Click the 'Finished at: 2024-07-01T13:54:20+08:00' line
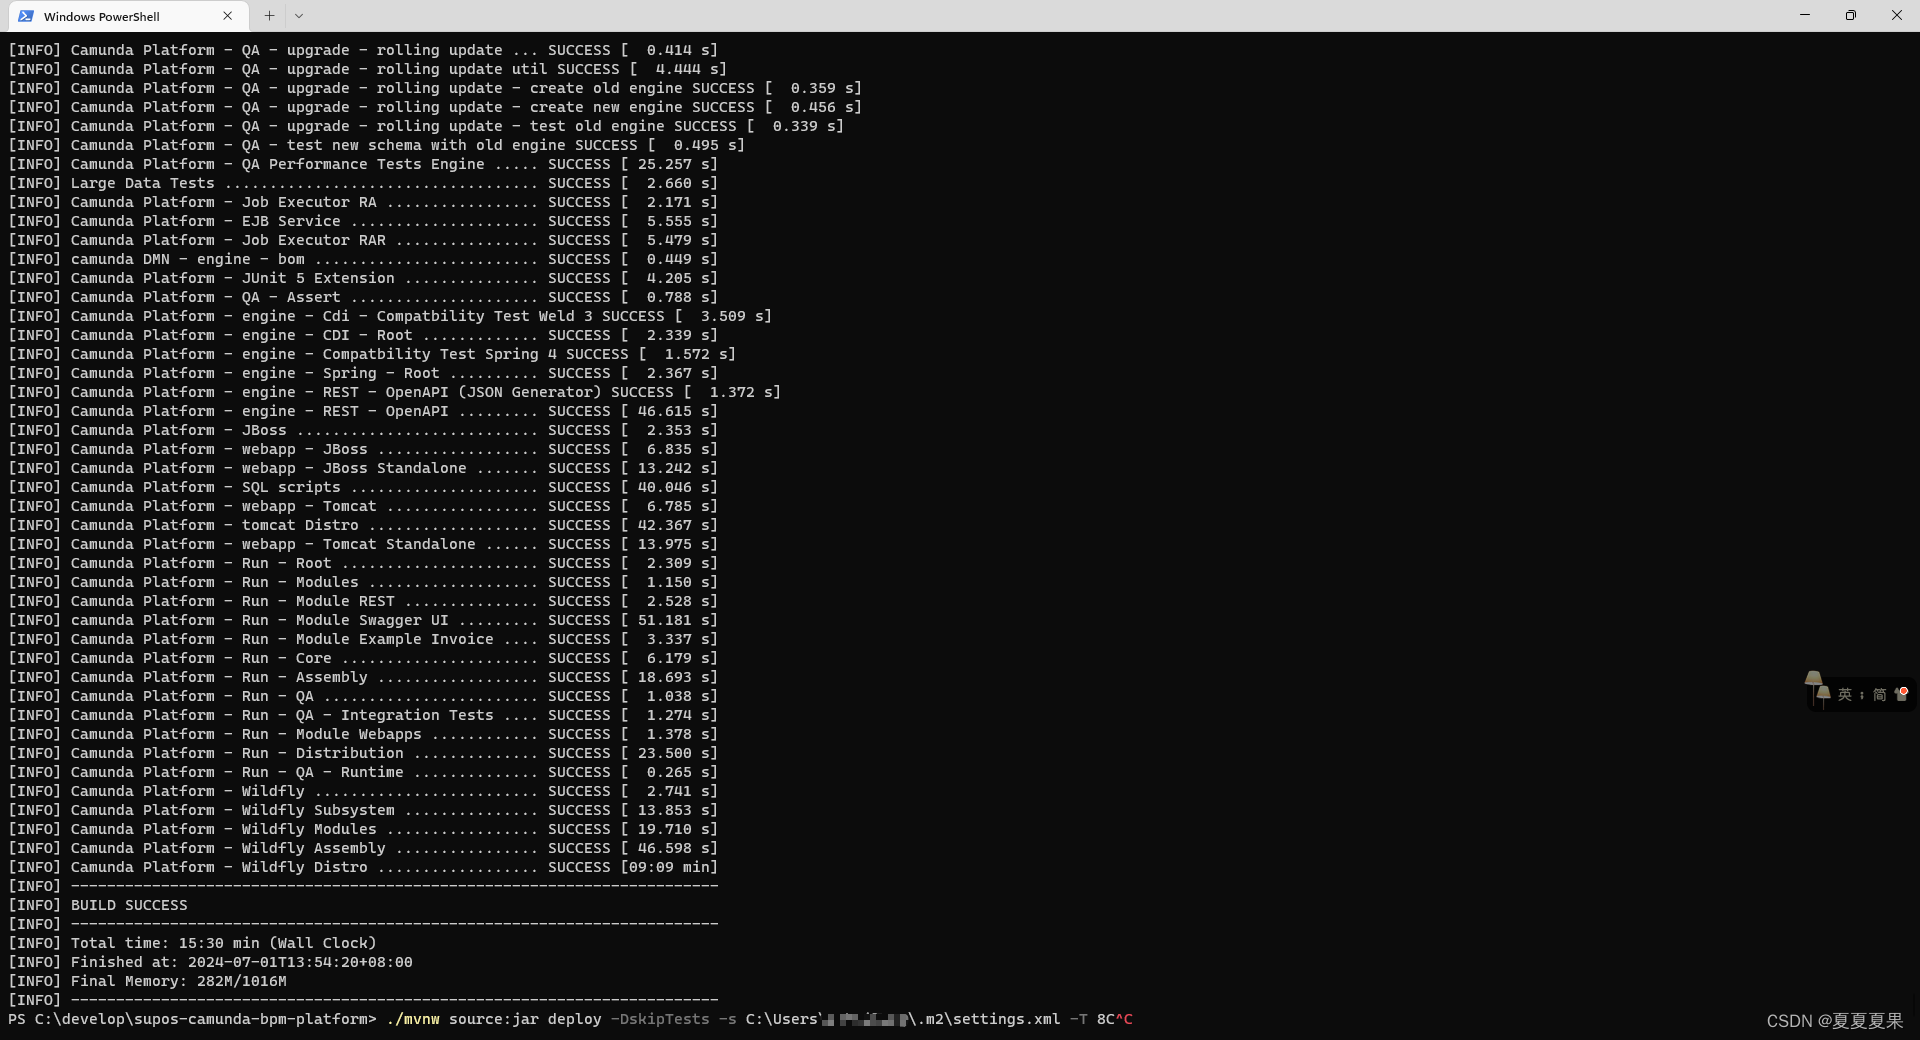The height and width of the screenshot is (1040, 1920). coord(210,962)
